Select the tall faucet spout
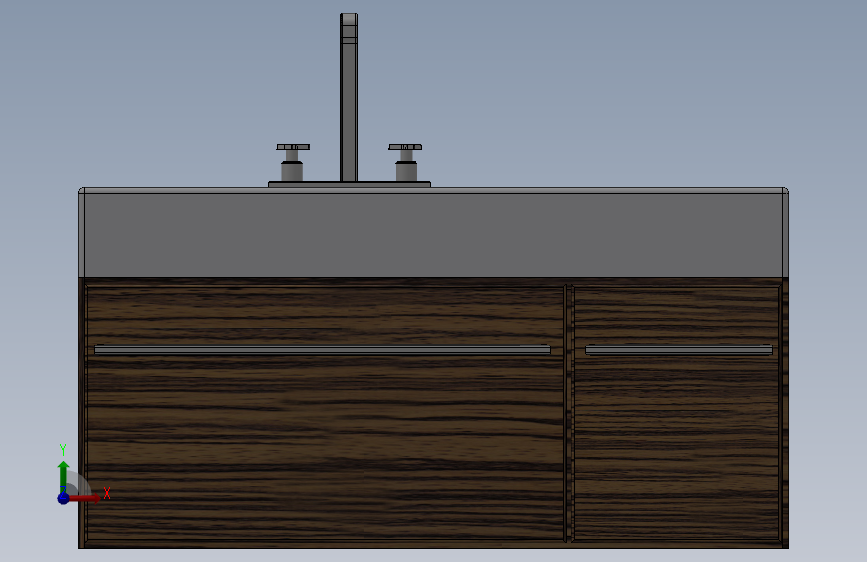Image resolution: width=867 pixels, height=562 pixels. pyautogui.click(x=349, y=97)
